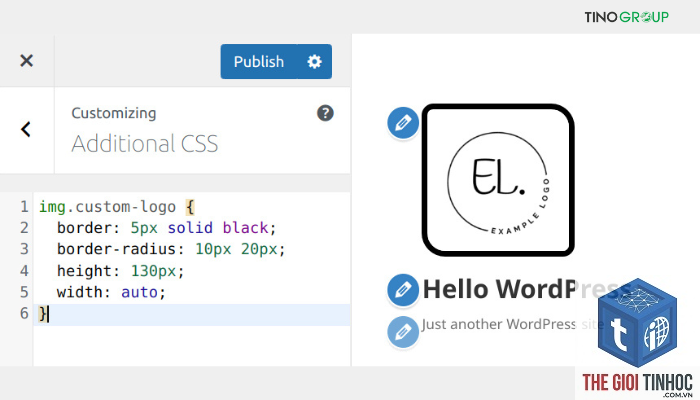Viewport: 700px width, 400px height.
Task: Open publish settings gear icon
Action: (314, 62)
